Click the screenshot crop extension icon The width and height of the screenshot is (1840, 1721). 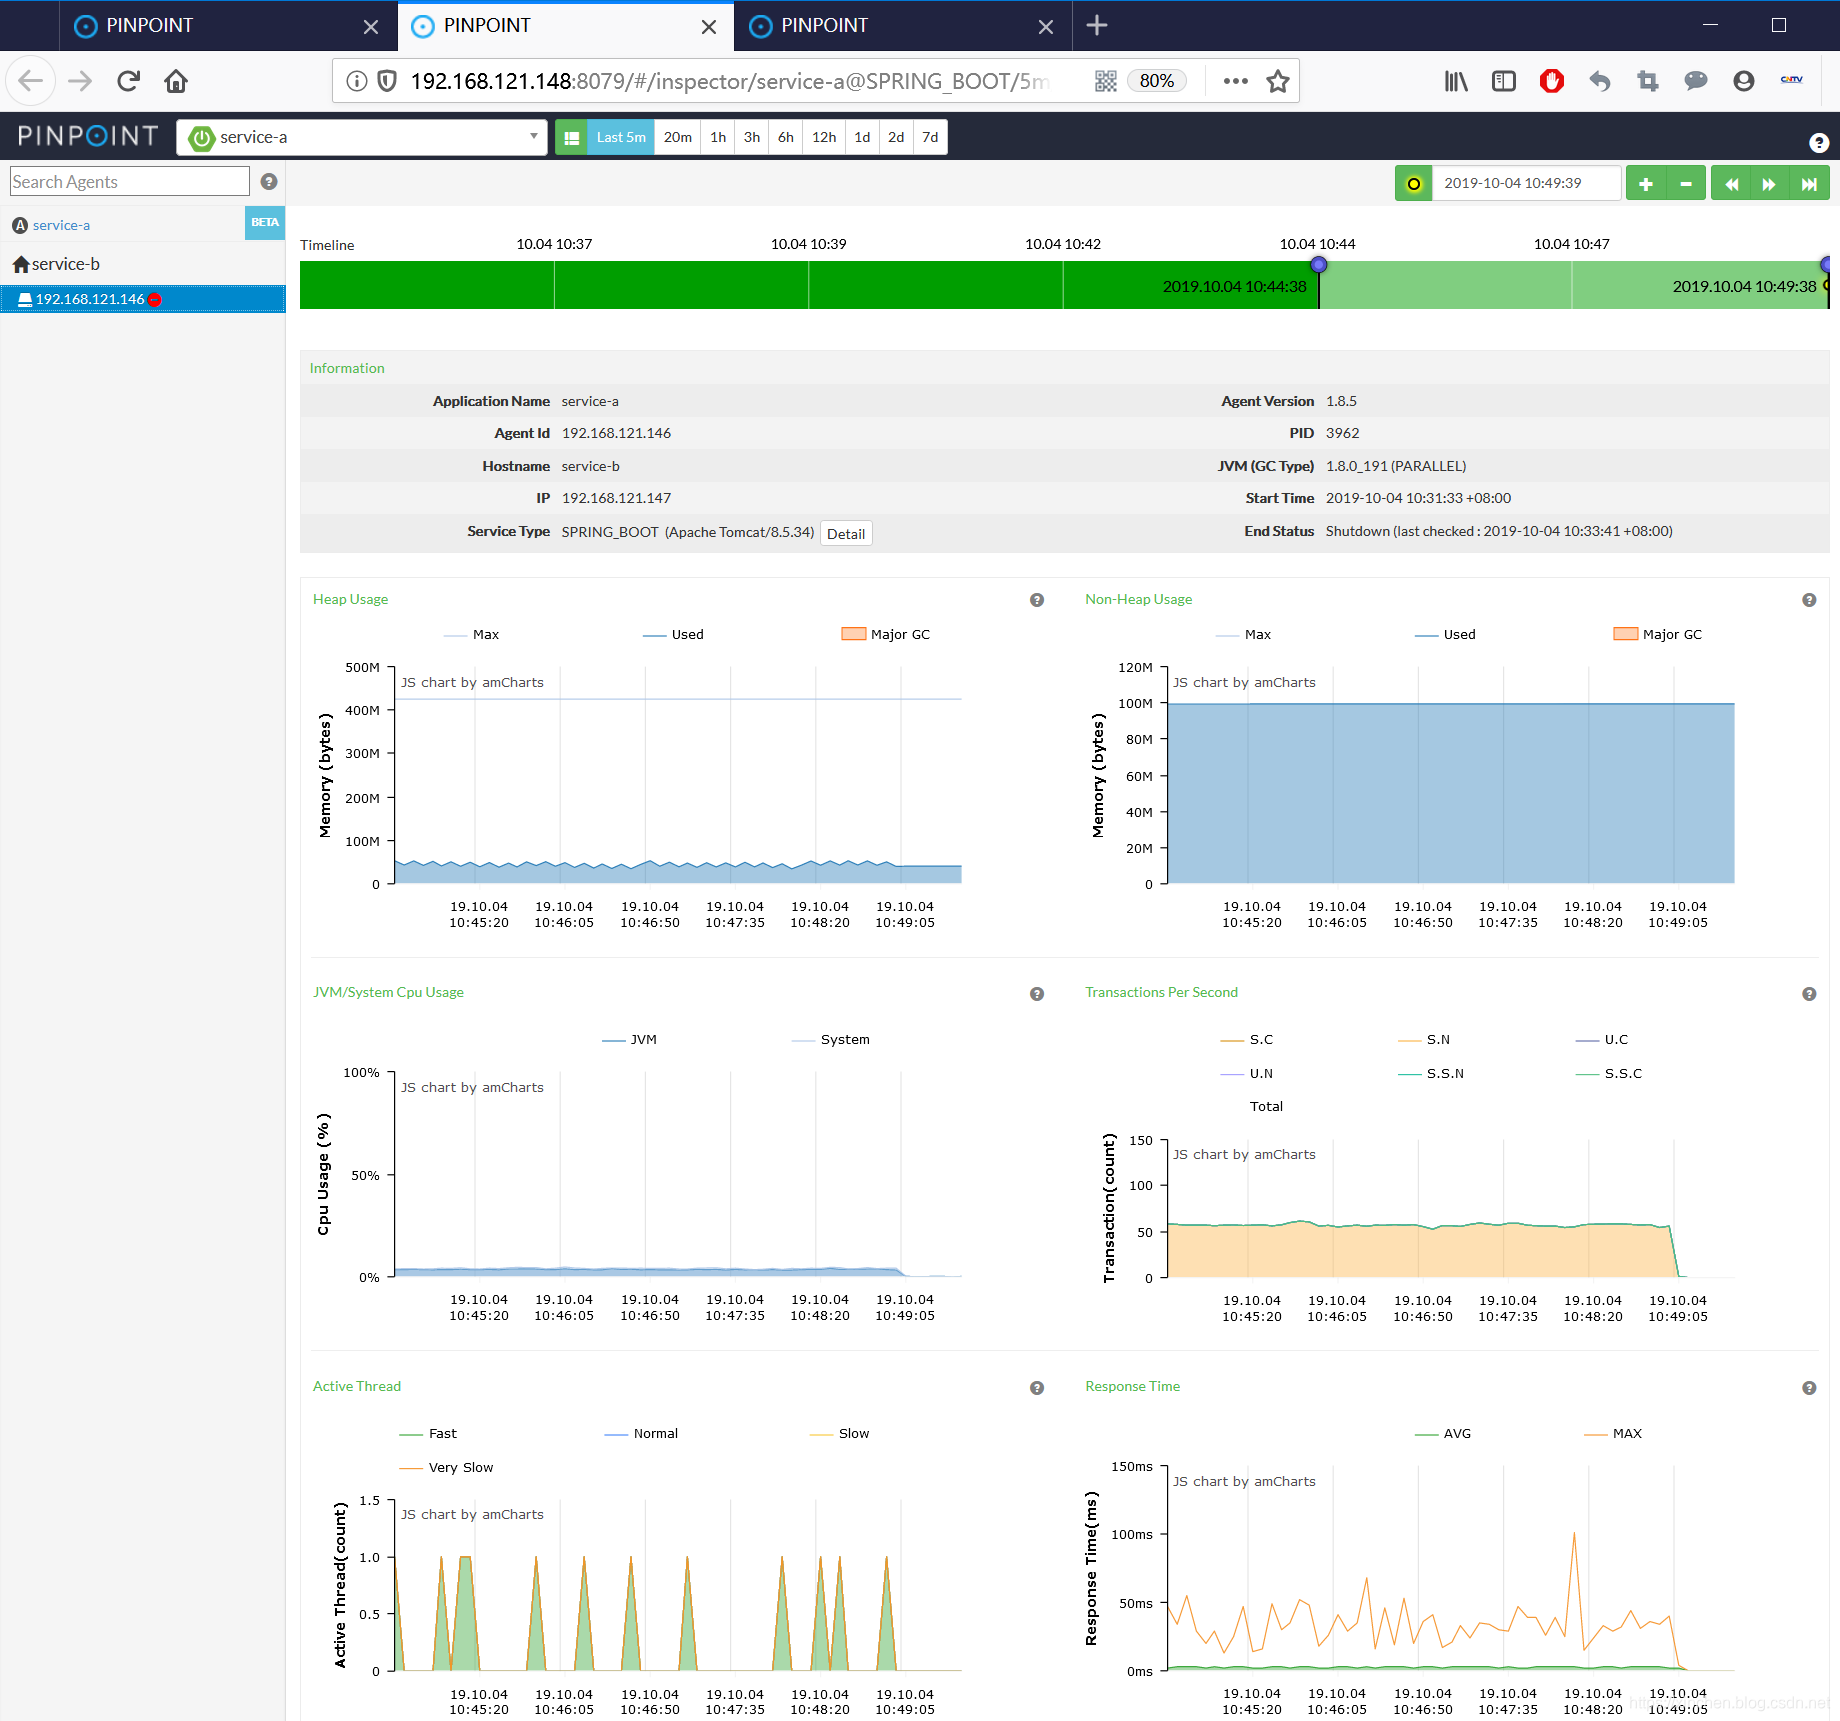[x=1648, y=81]
